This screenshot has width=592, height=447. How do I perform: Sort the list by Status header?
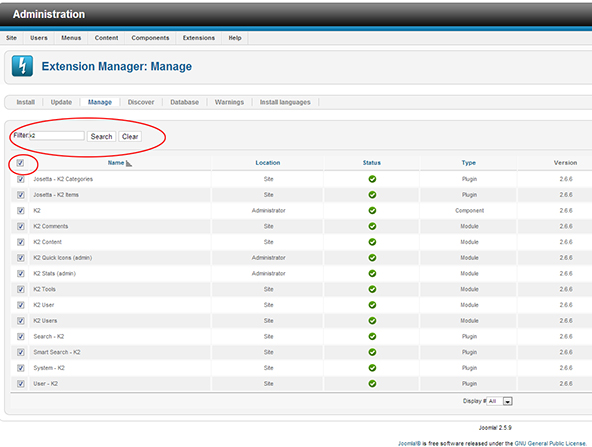tap(372, 163)
